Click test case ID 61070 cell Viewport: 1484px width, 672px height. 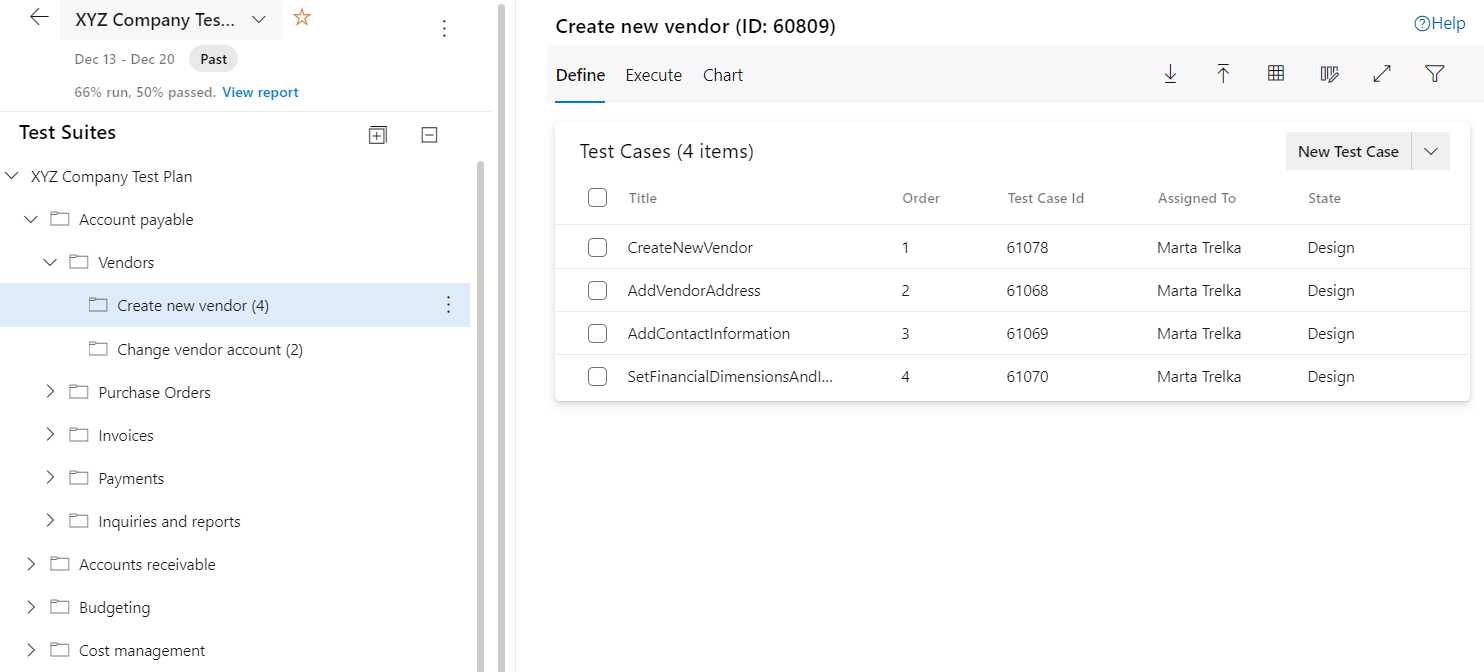pyautogui.click(x=1028, y=377)
